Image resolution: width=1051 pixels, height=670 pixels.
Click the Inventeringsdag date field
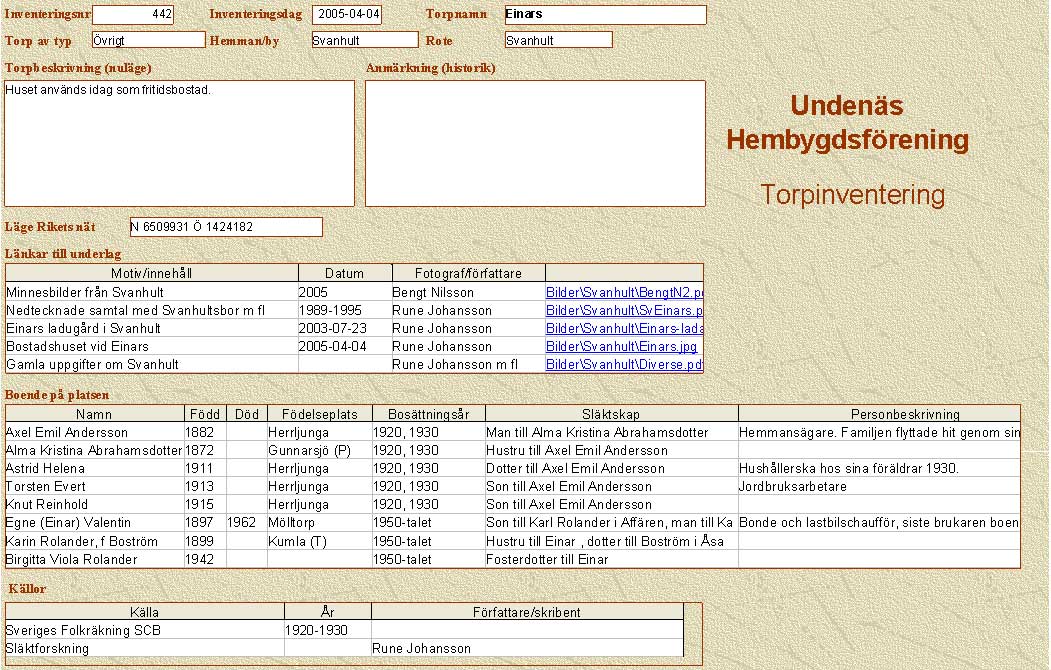pos(347,15)
